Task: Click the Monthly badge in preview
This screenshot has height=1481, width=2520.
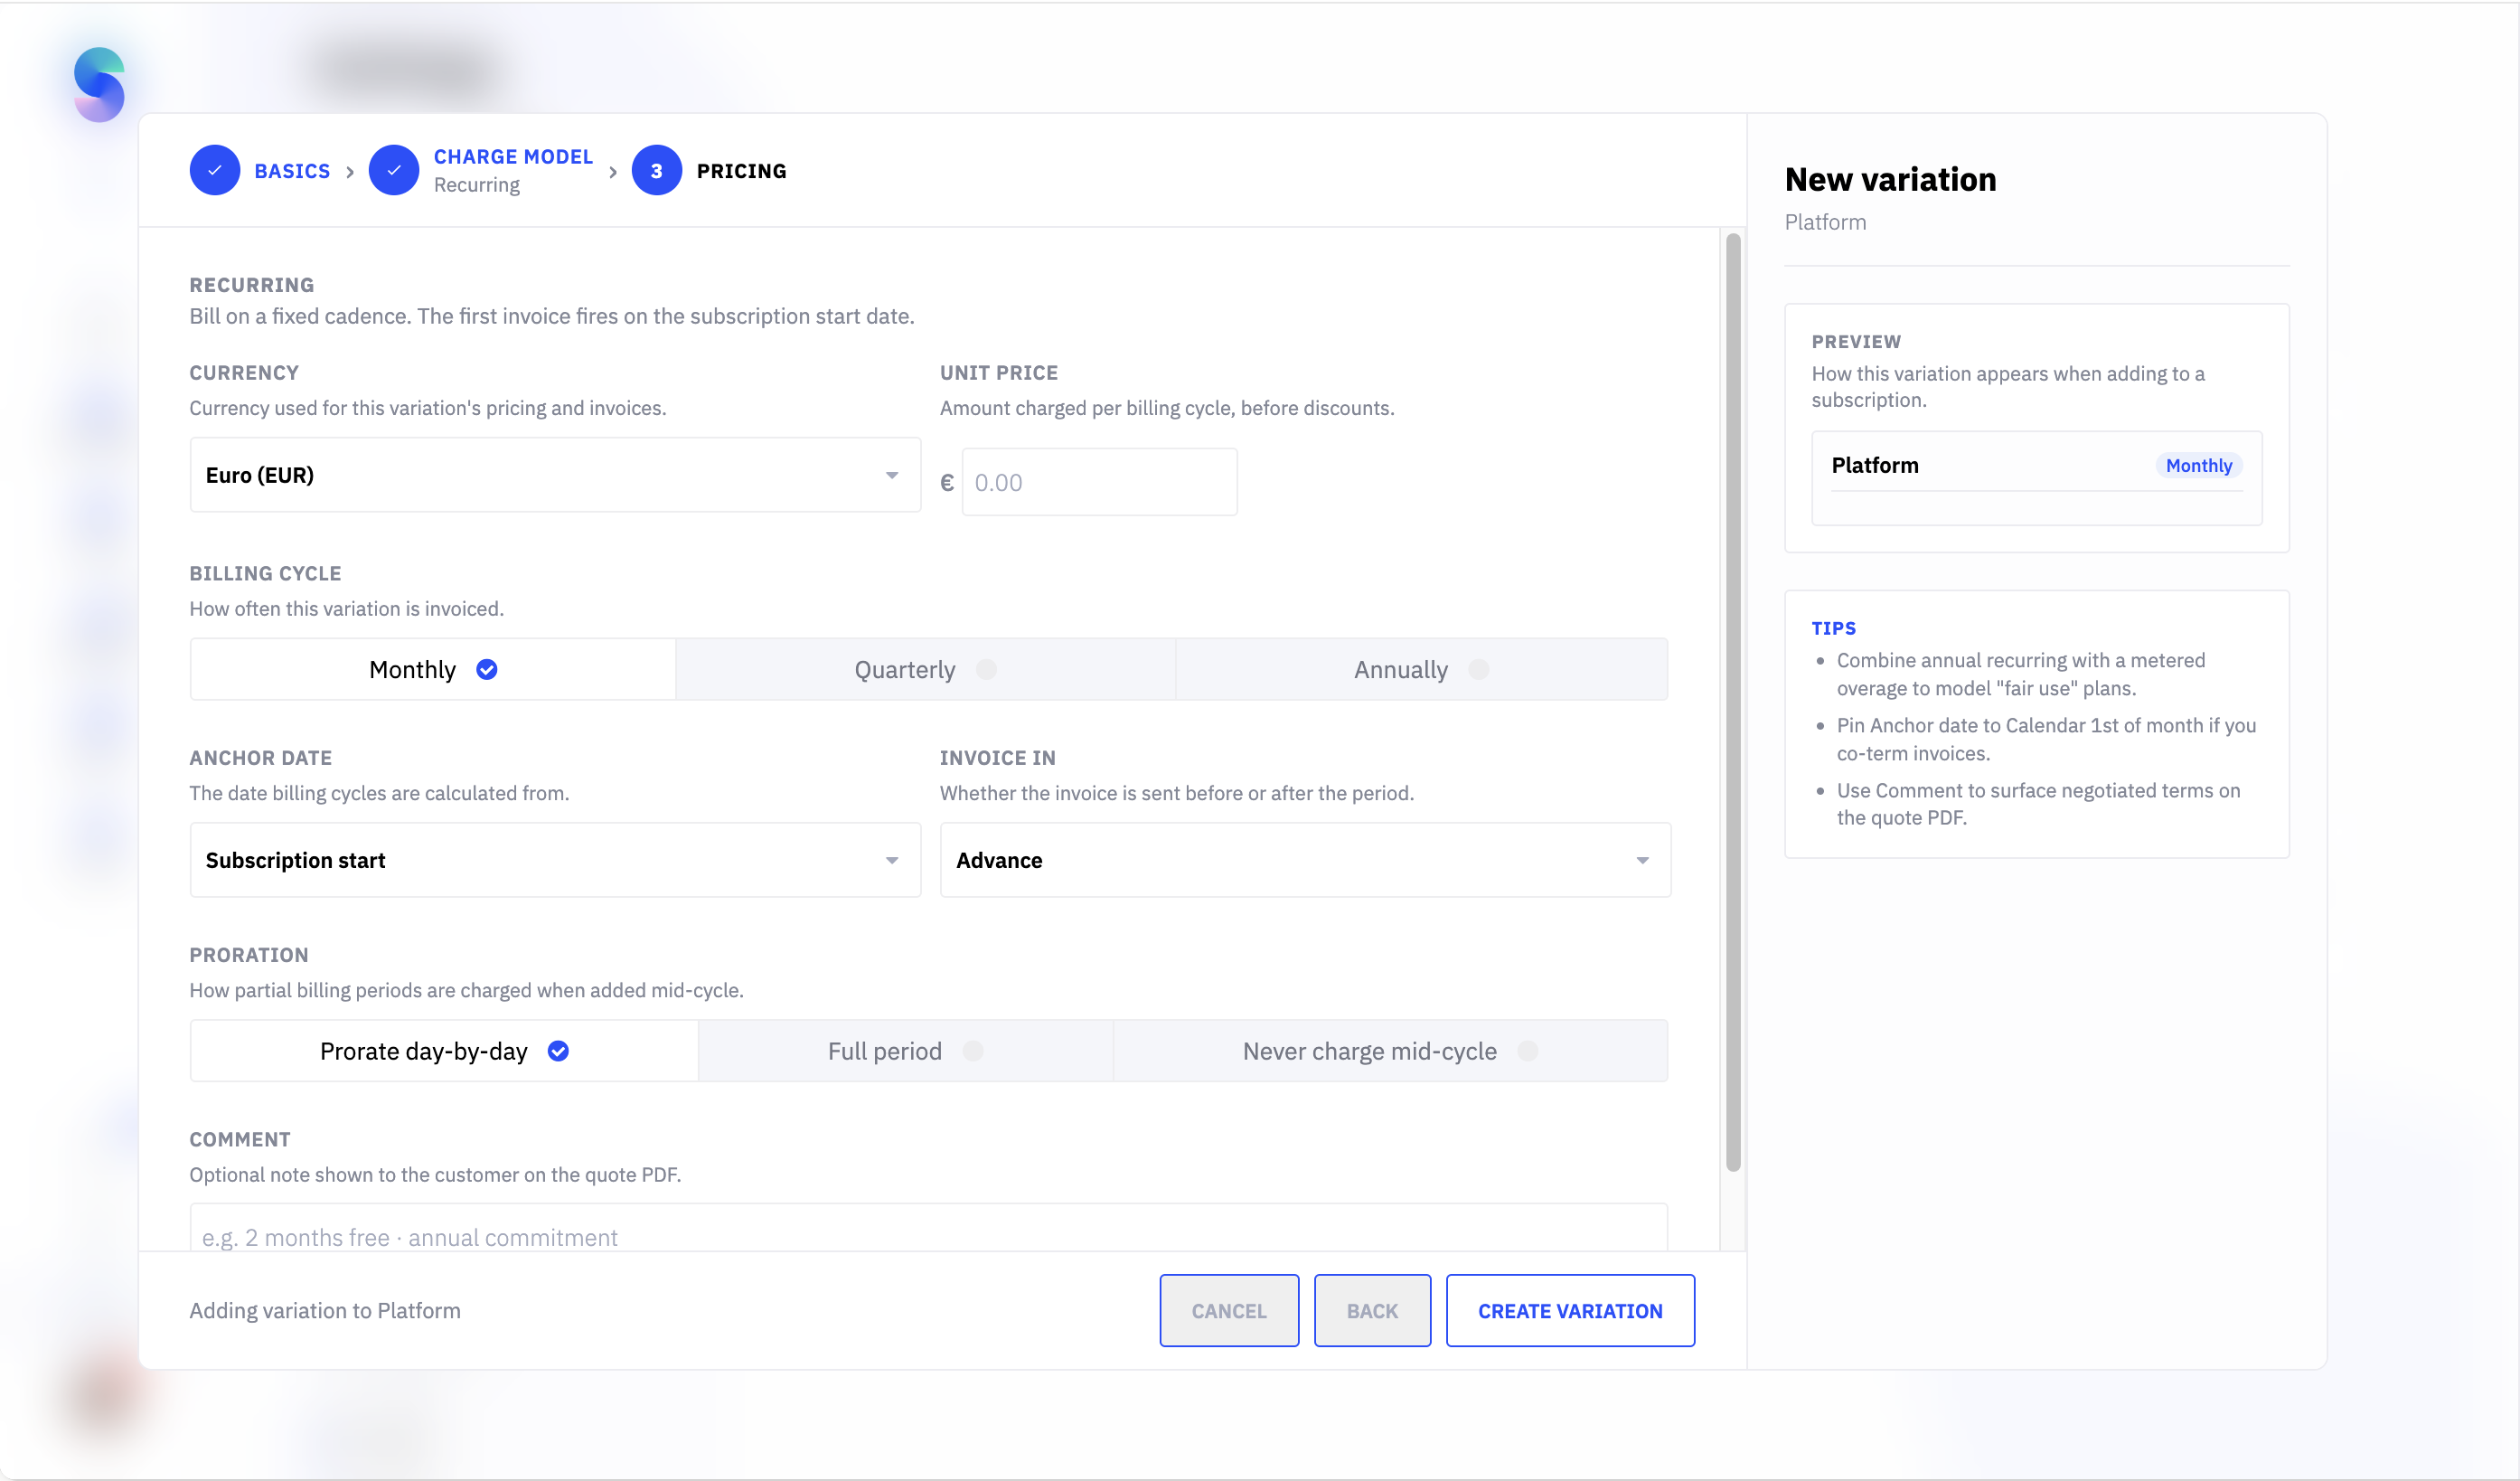Action: click(2198, 465)
